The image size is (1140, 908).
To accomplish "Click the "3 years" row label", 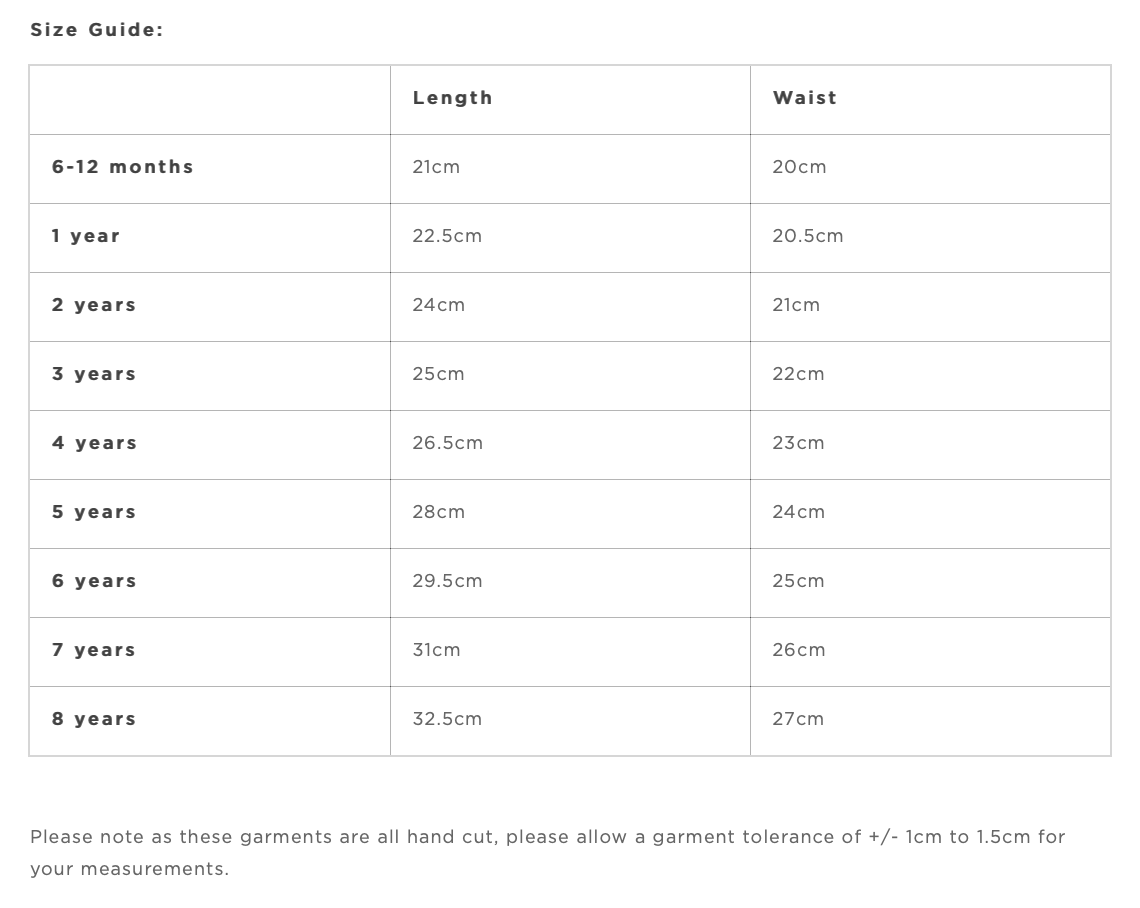I will point(94,374).
